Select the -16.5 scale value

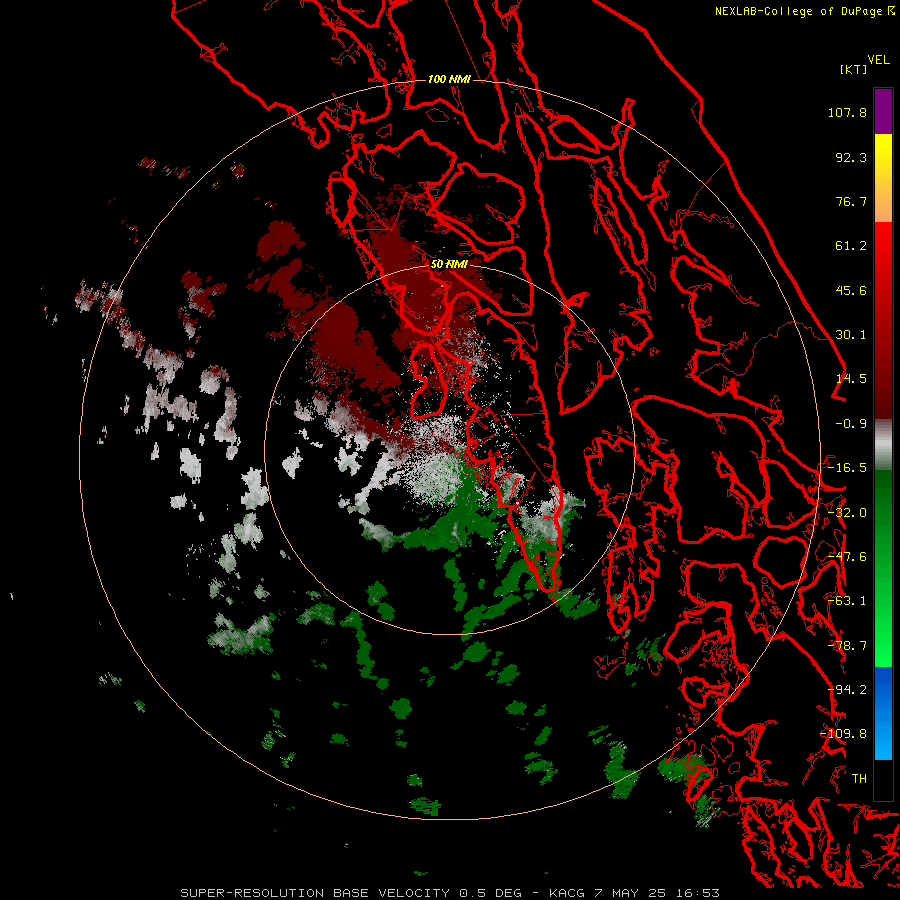(847, 468)
